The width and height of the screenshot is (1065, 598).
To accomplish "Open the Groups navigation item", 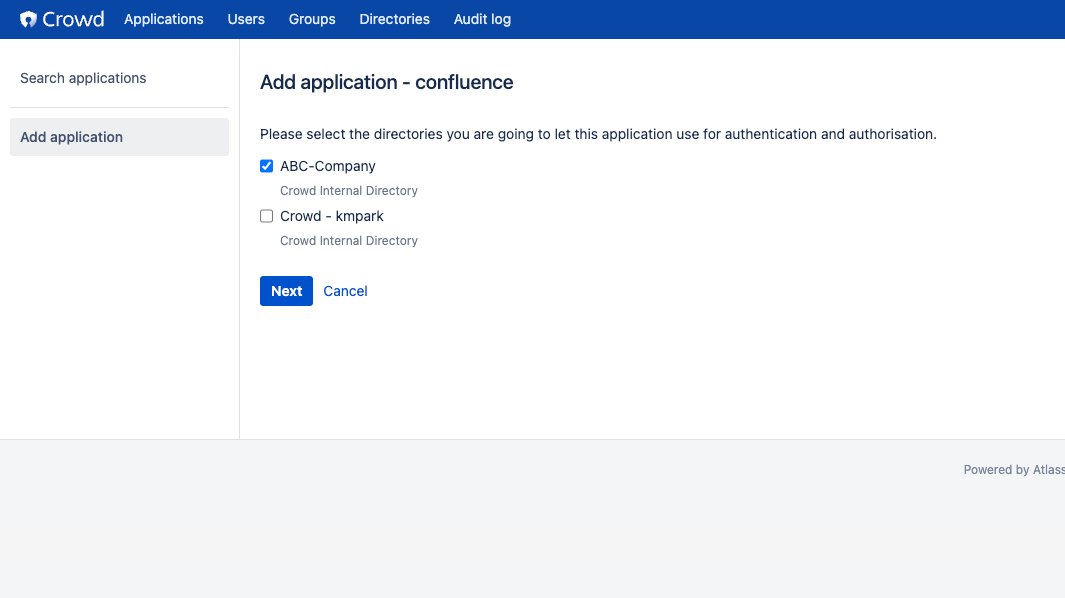I will pyautogui.click(x=312, y=19).
